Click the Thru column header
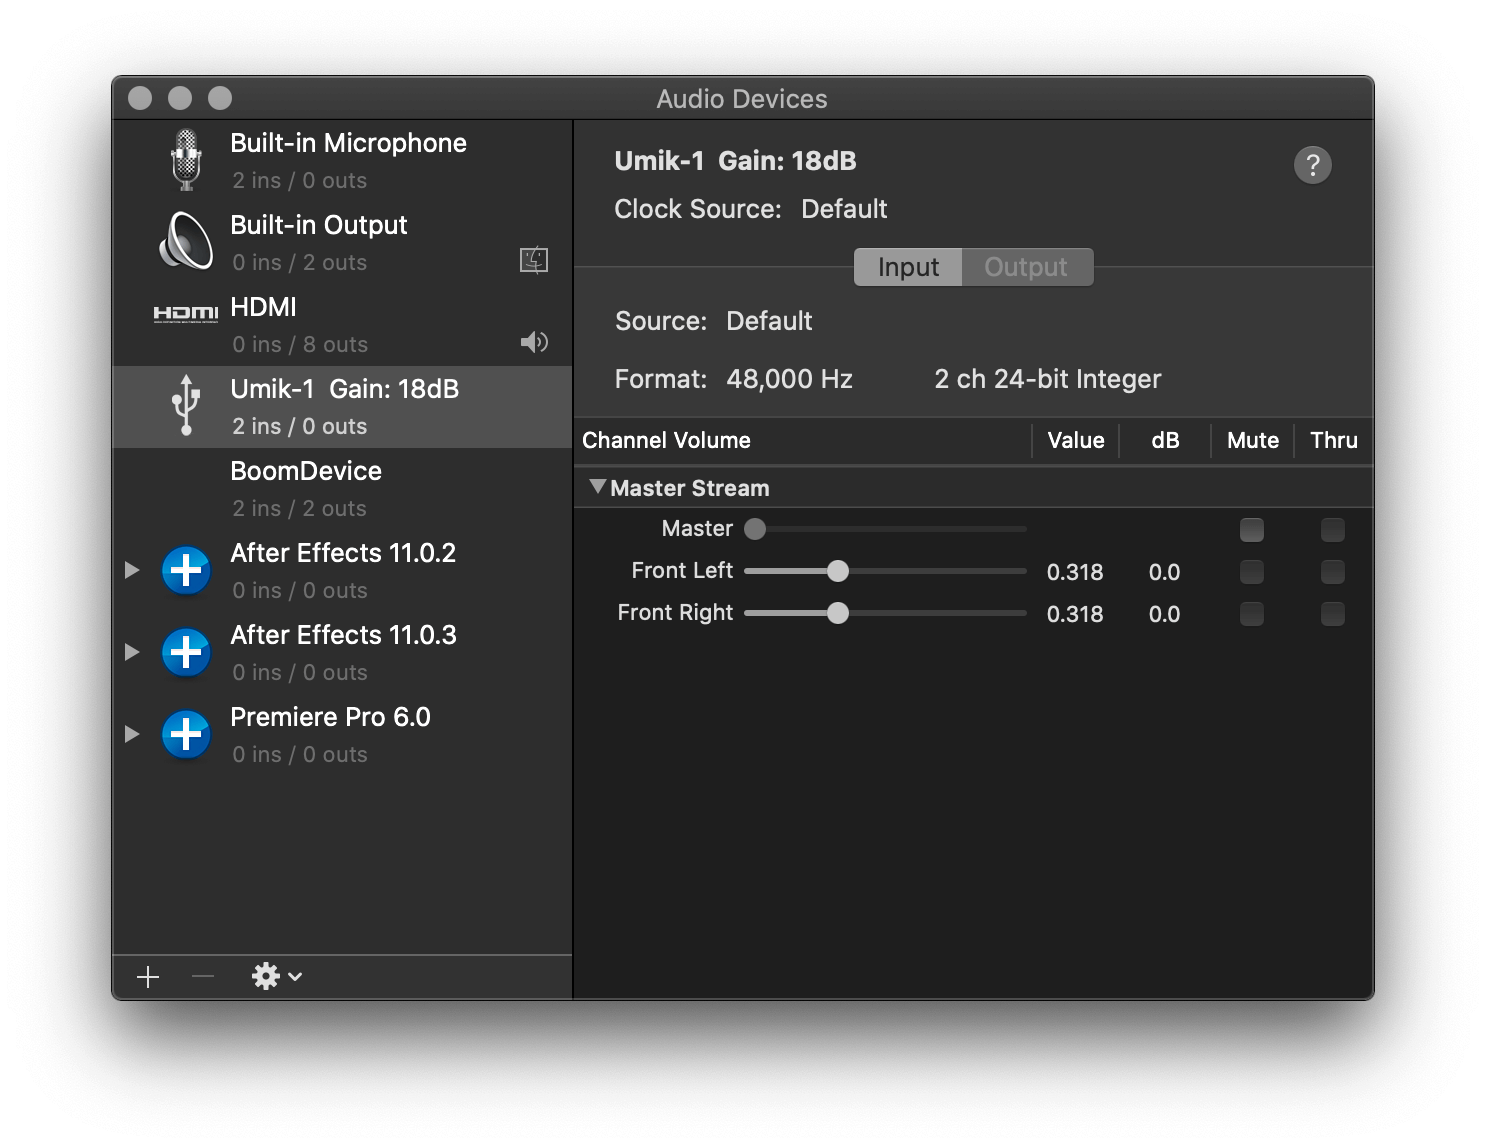 1334,440
